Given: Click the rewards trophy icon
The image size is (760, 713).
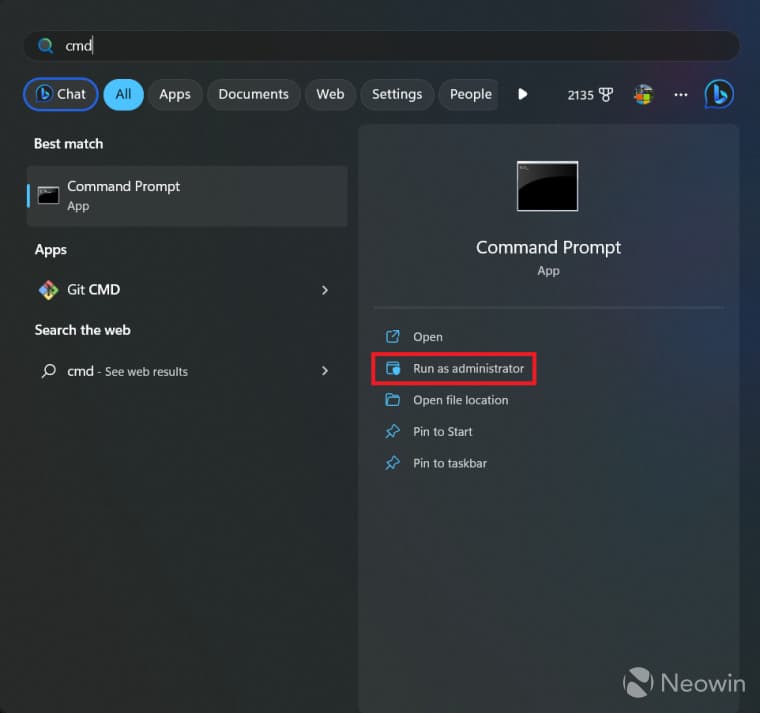Looking at the screenshot, I should pos(606,95).
